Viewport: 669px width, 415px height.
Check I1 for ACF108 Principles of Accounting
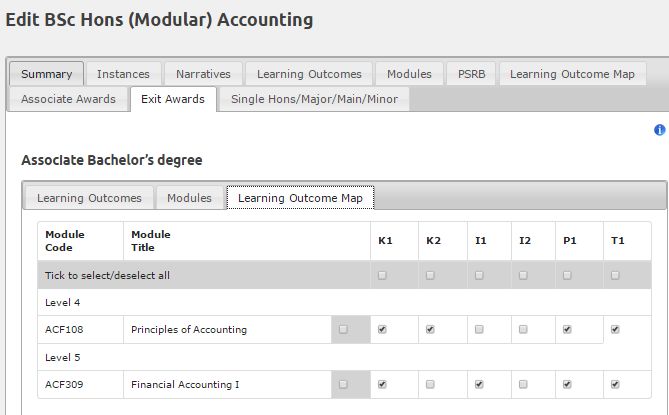pyautogui.click(x=479, y=329)
